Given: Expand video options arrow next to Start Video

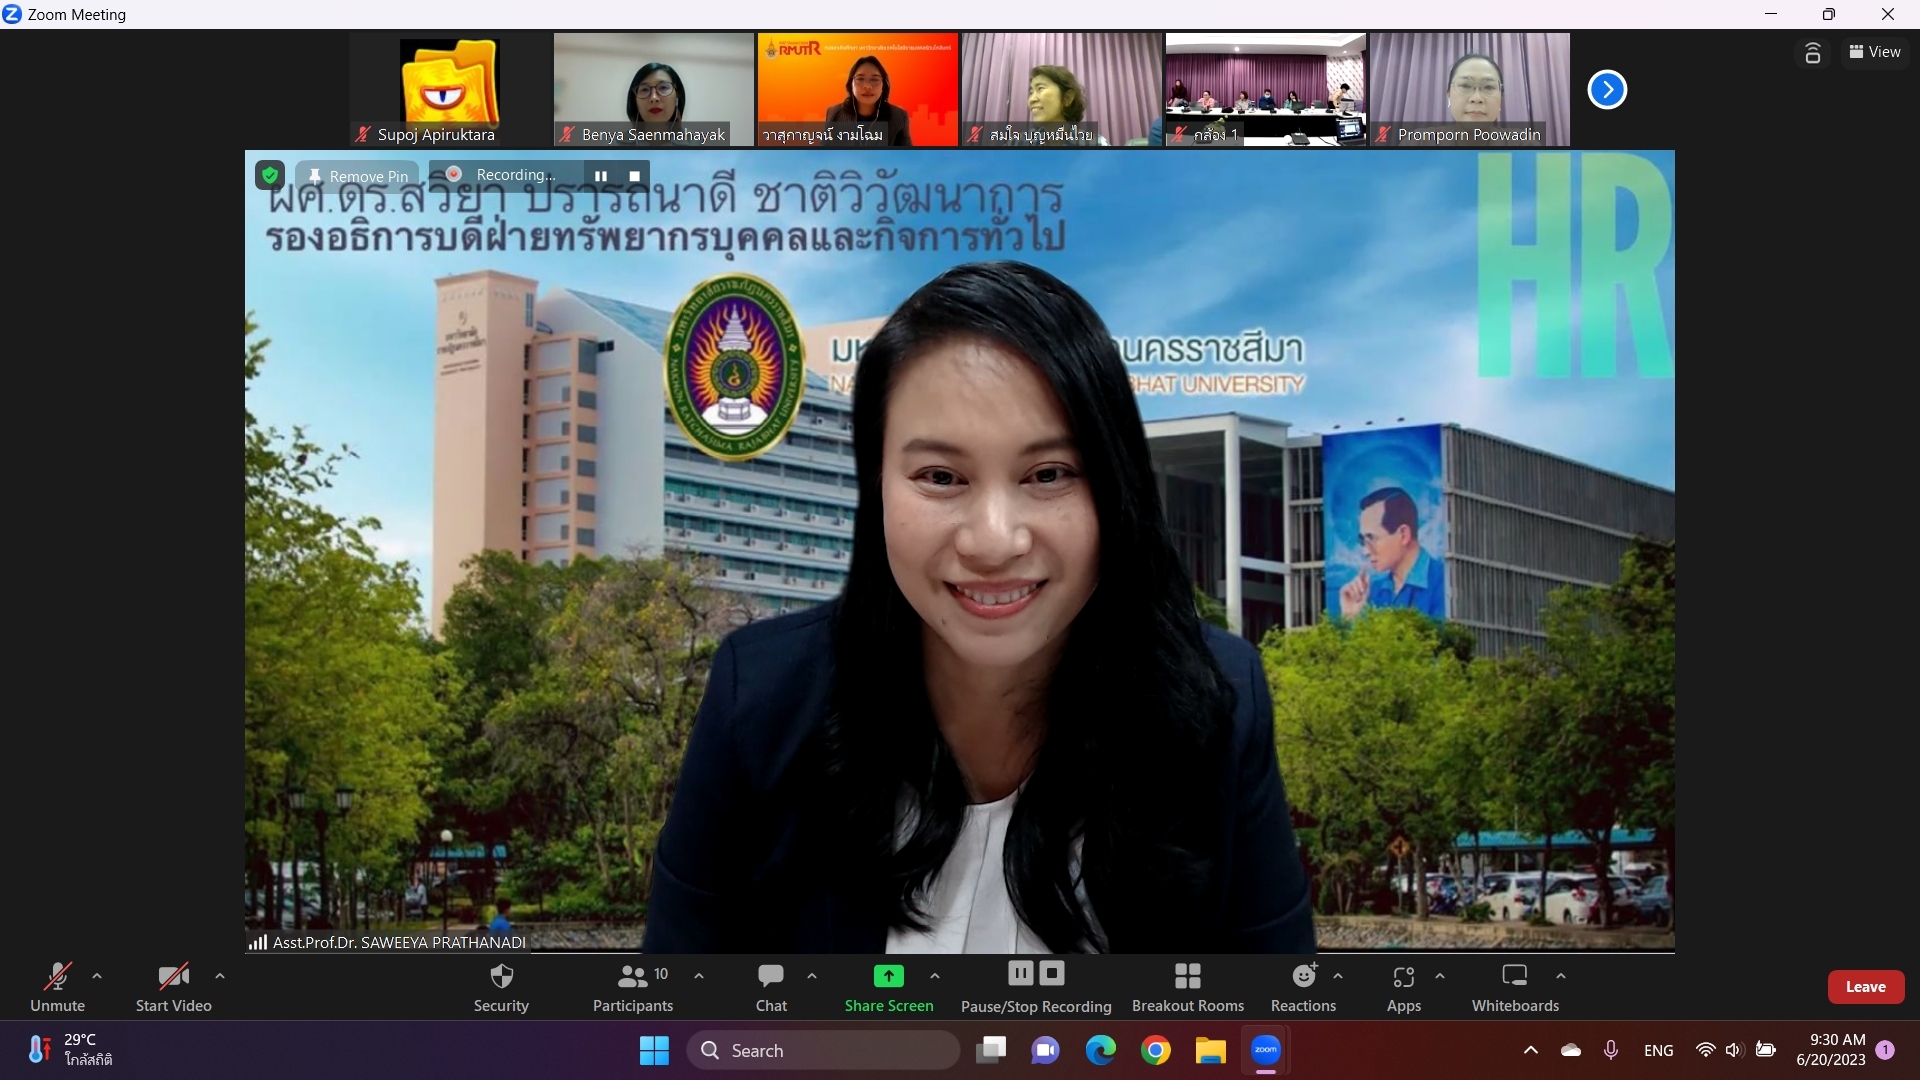Looking at the screenshot, I should pos(220,976).
